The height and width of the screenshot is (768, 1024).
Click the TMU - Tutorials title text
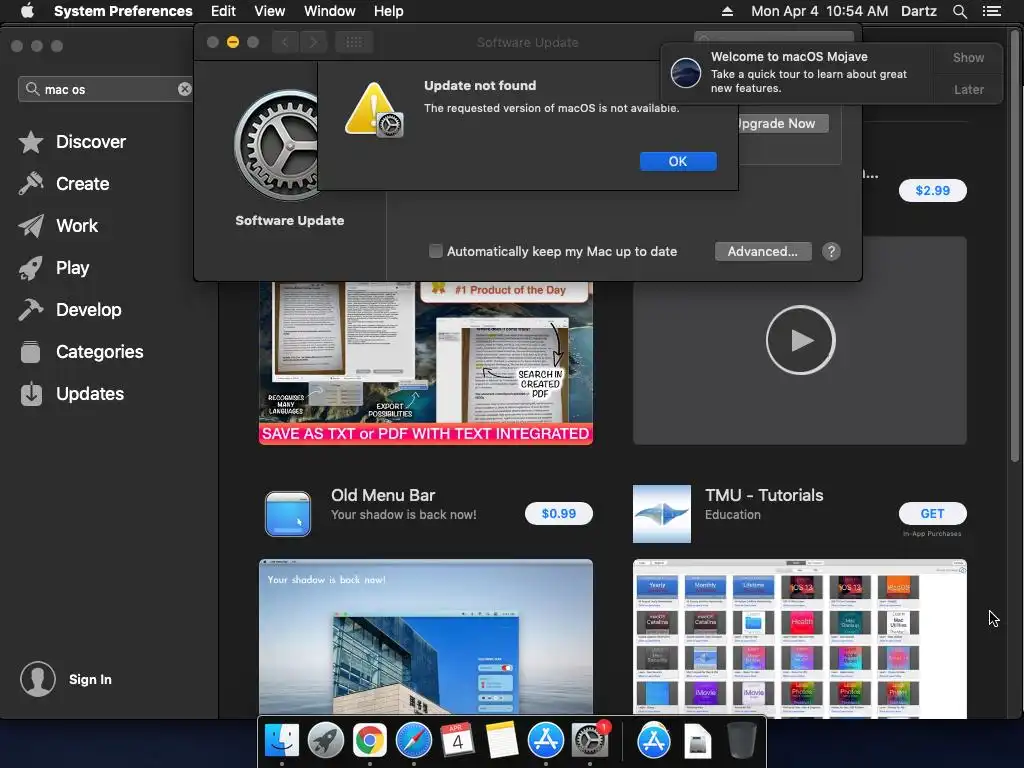(x=764, y=495)
